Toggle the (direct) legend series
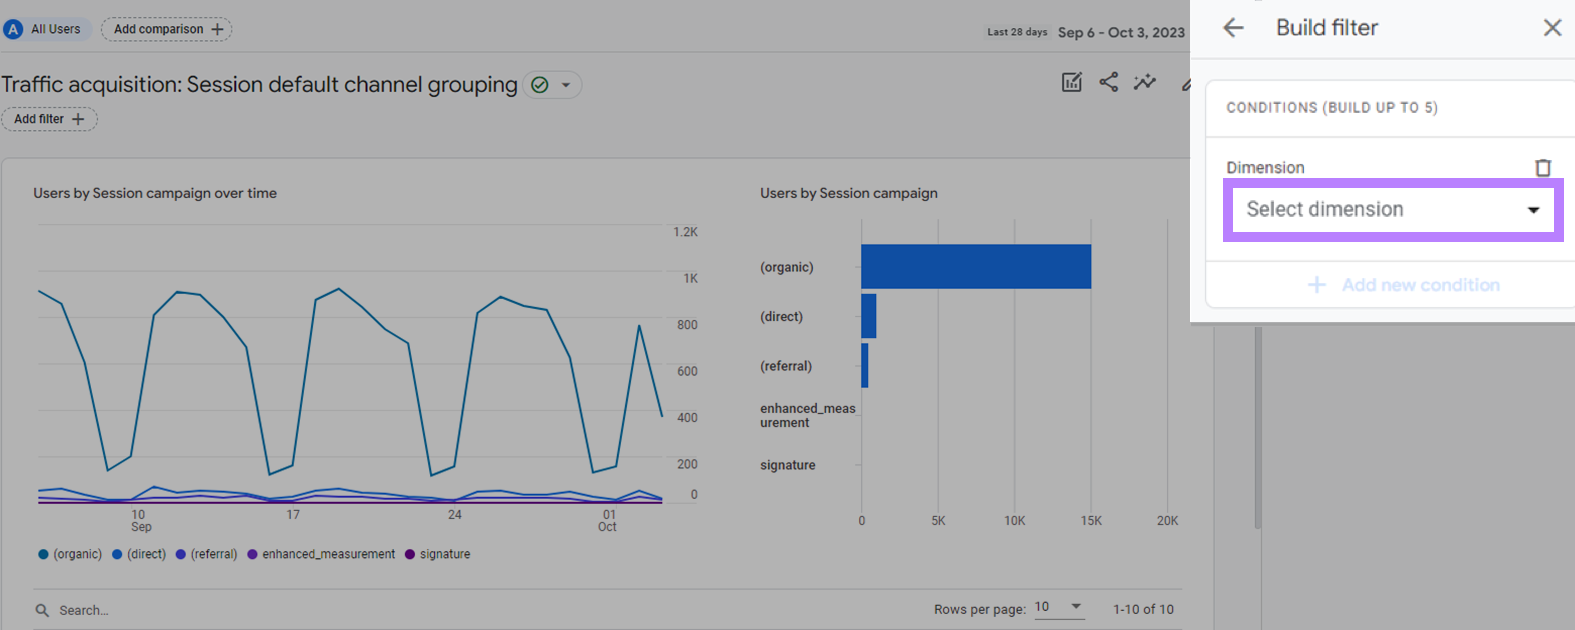The width and height of the screenshot is (1575, 630). (139, 554)
